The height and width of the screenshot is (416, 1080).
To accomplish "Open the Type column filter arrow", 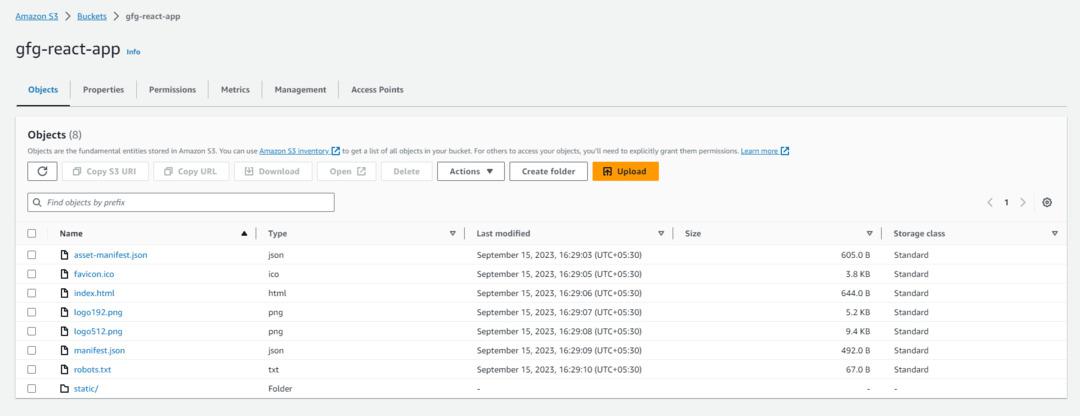I will coord(452,233).
